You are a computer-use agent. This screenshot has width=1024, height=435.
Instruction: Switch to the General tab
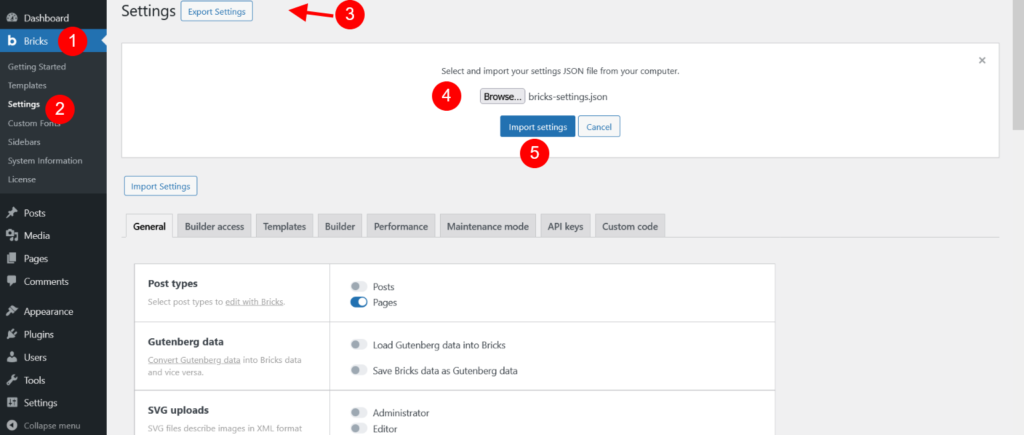pyautogui.click(x=149, y=227)
